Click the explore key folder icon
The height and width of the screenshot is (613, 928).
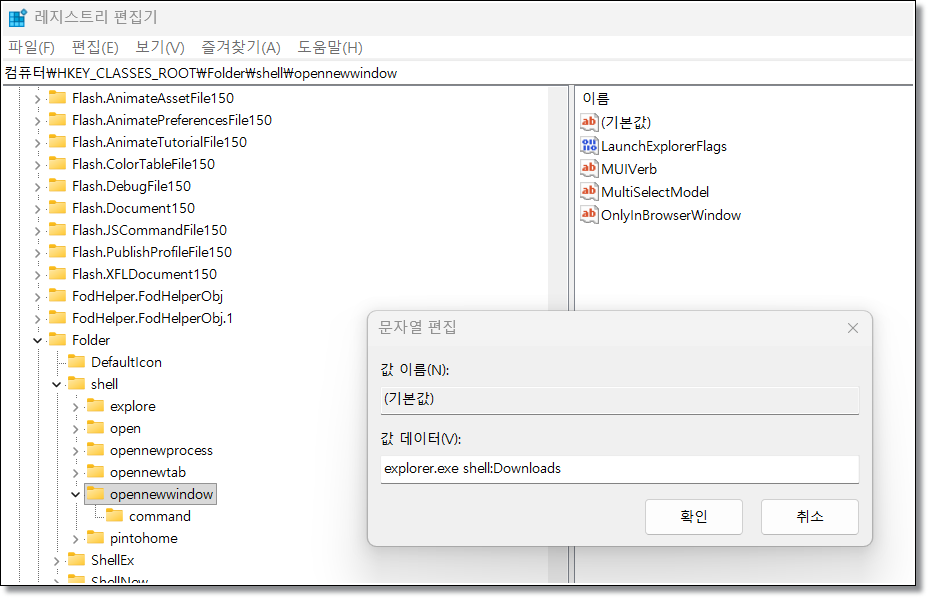95,406
